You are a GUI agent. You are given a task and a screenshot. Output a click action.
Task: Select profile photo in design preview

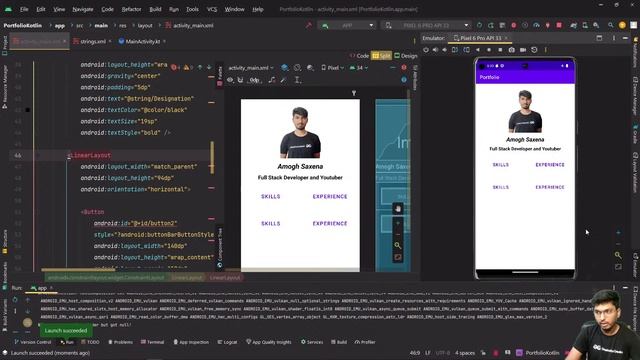[x=300, y=133]
